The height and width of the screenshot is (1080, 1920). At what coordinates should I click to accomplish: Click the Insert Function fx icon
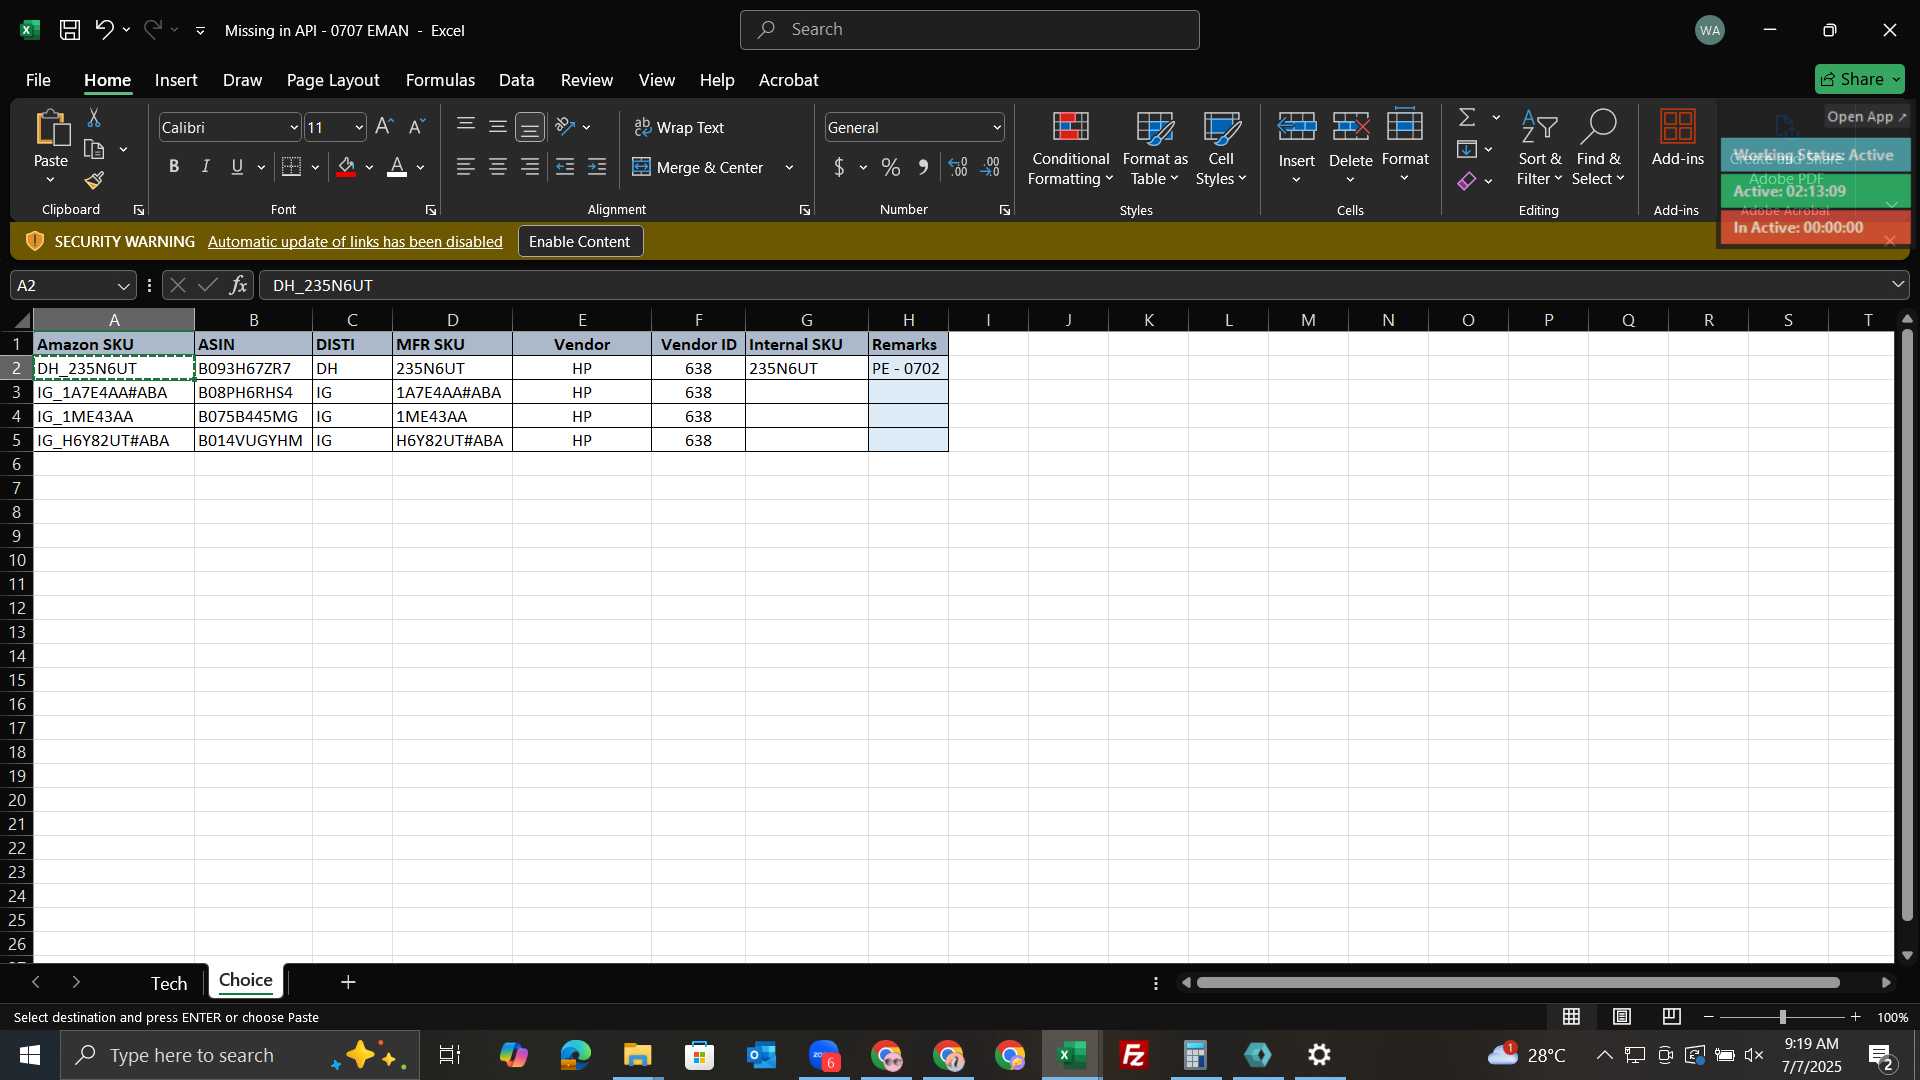tap(238, 286)
